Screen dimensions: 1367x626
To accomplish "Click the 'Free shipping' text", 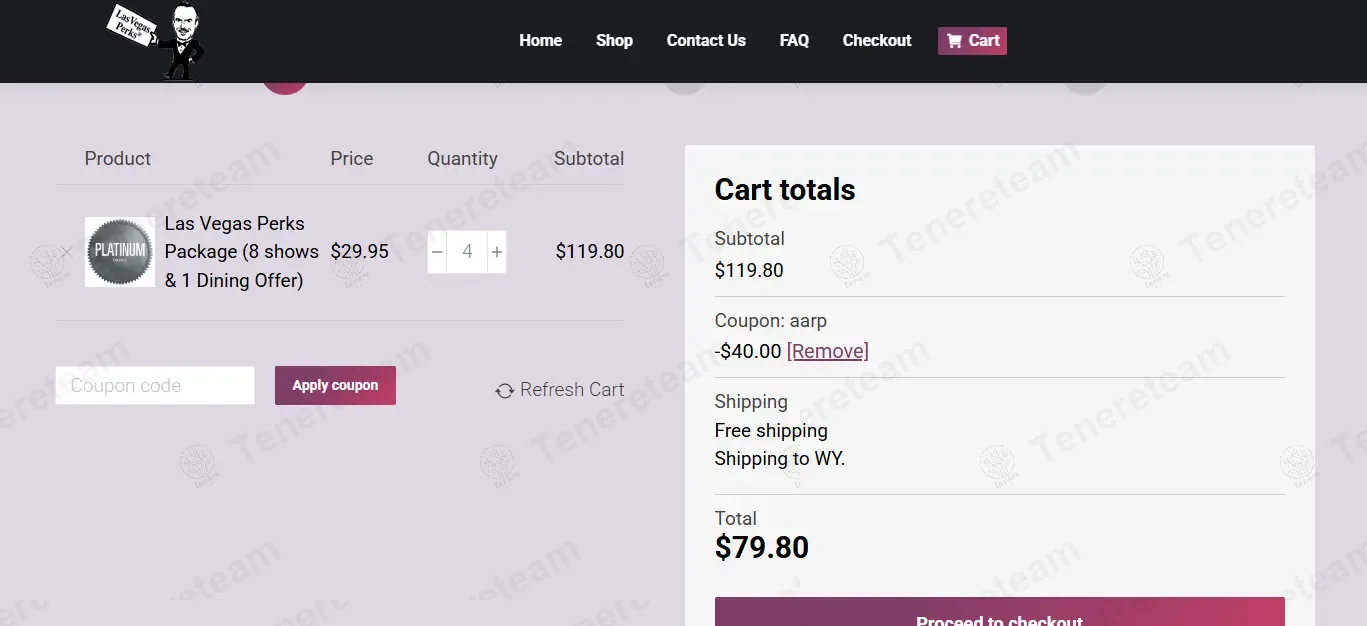I will (x=771, y=431).
